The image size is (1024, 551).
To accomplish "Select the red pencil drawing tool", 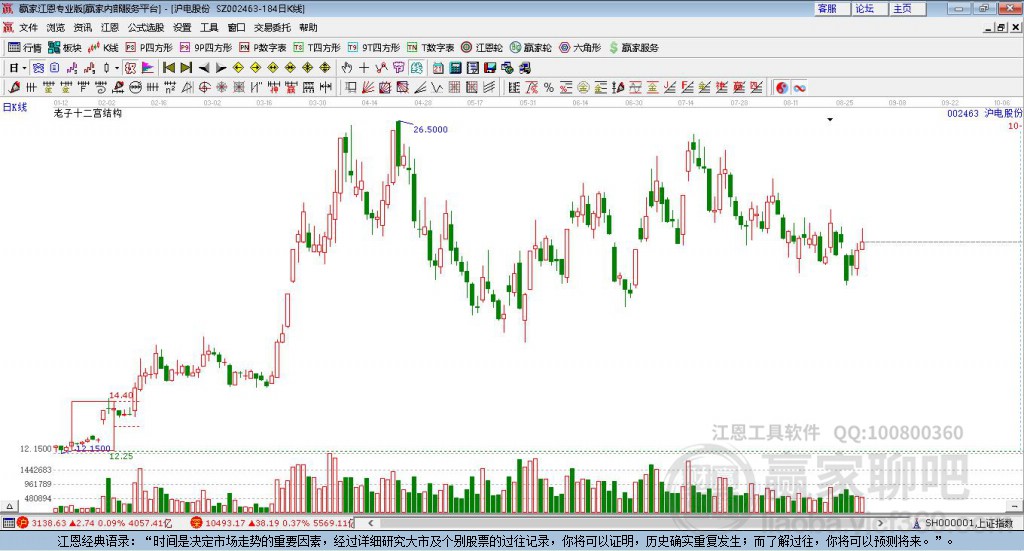I will pyautogui.click(x=14, y=87).
